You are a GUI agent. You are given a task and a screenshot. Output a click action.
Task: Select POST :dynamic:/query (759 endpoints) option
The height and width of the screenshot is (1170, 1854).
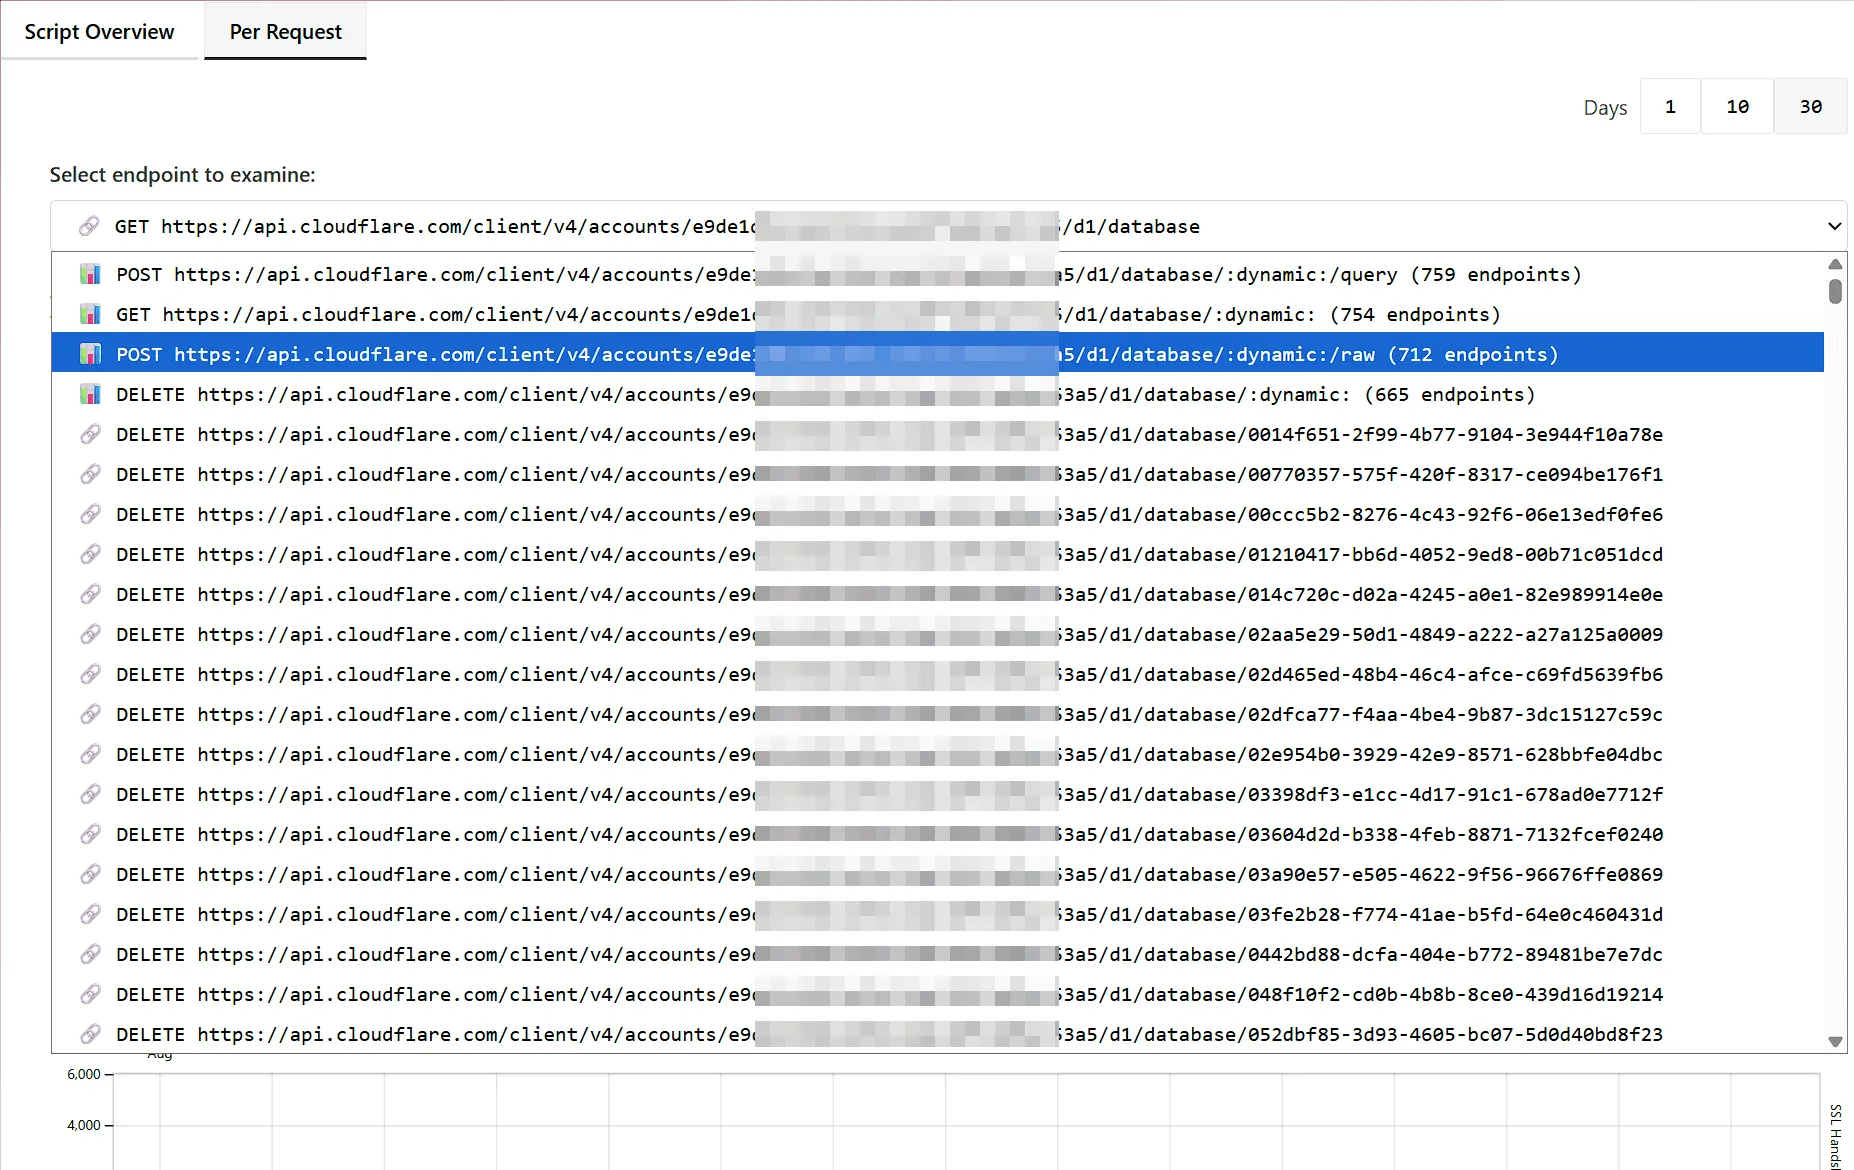938,274
